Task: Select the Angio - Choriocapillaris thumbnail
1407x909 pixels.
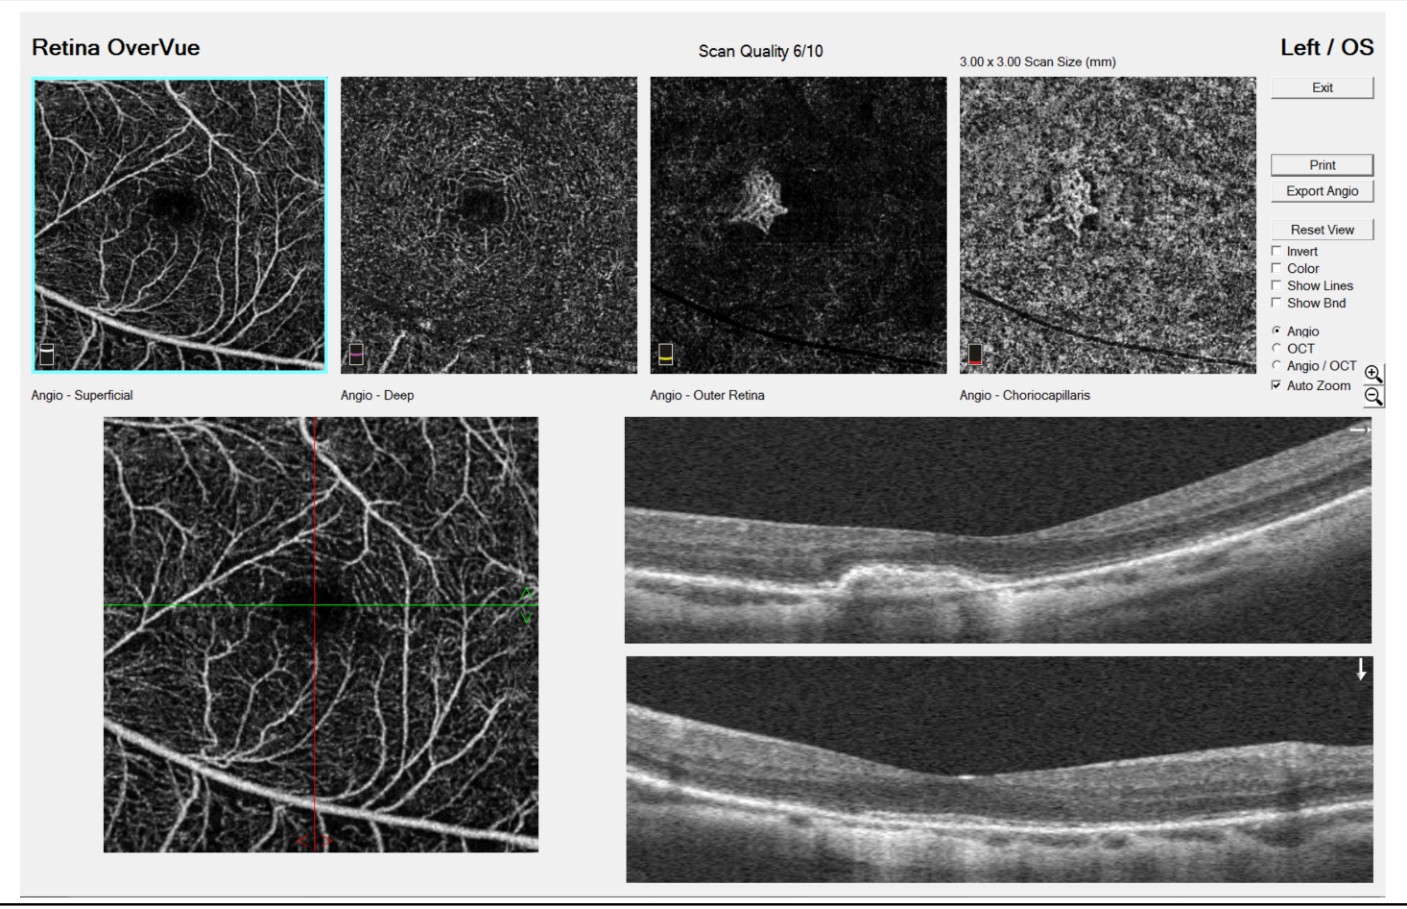Action: point(1108,225)
